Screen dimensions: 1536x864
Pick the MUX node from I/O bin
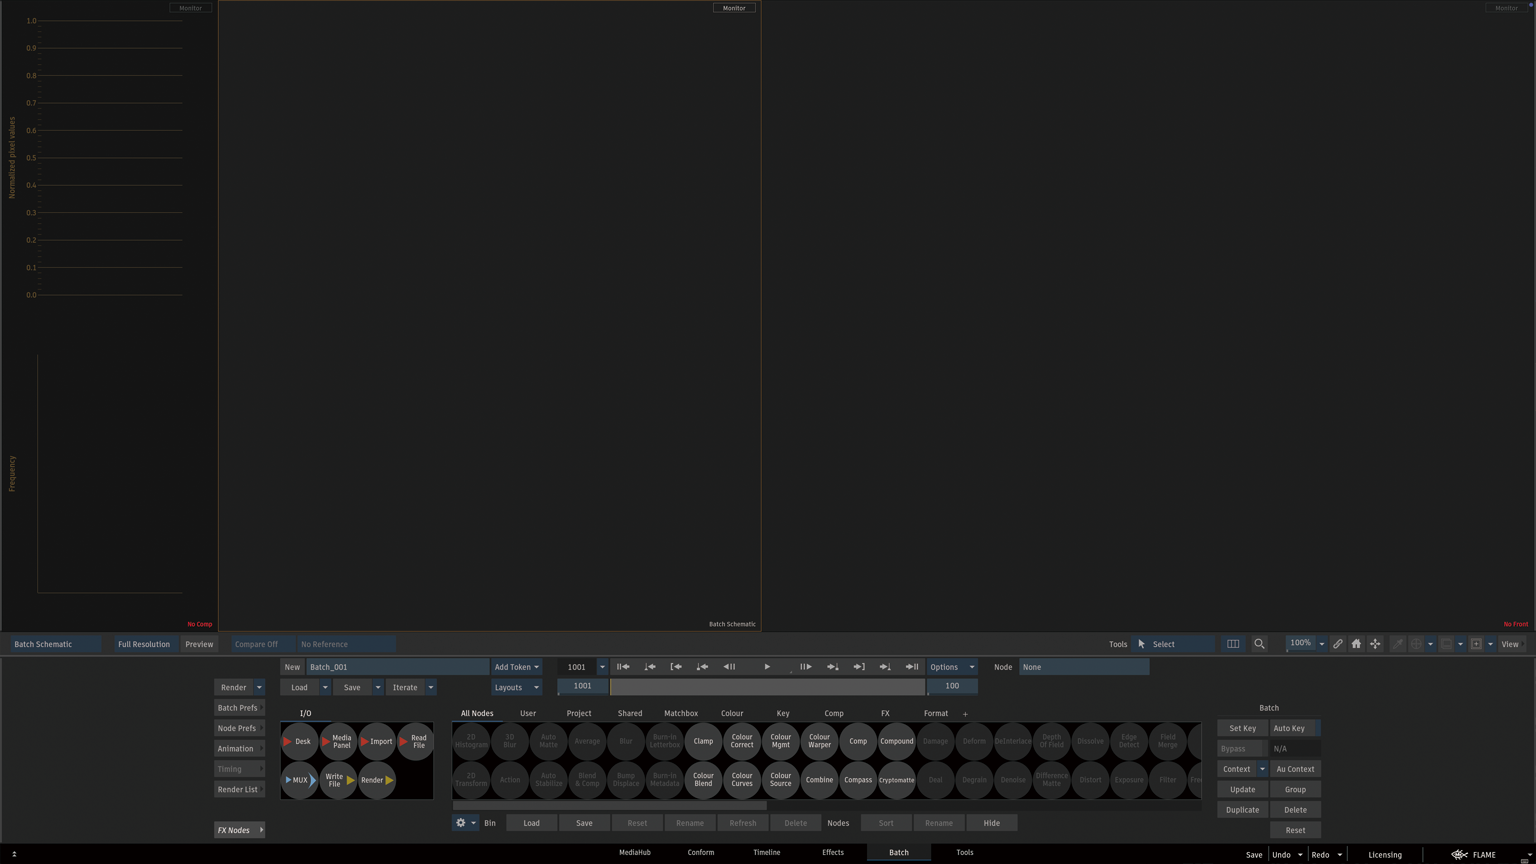click(x=299, y=780)
